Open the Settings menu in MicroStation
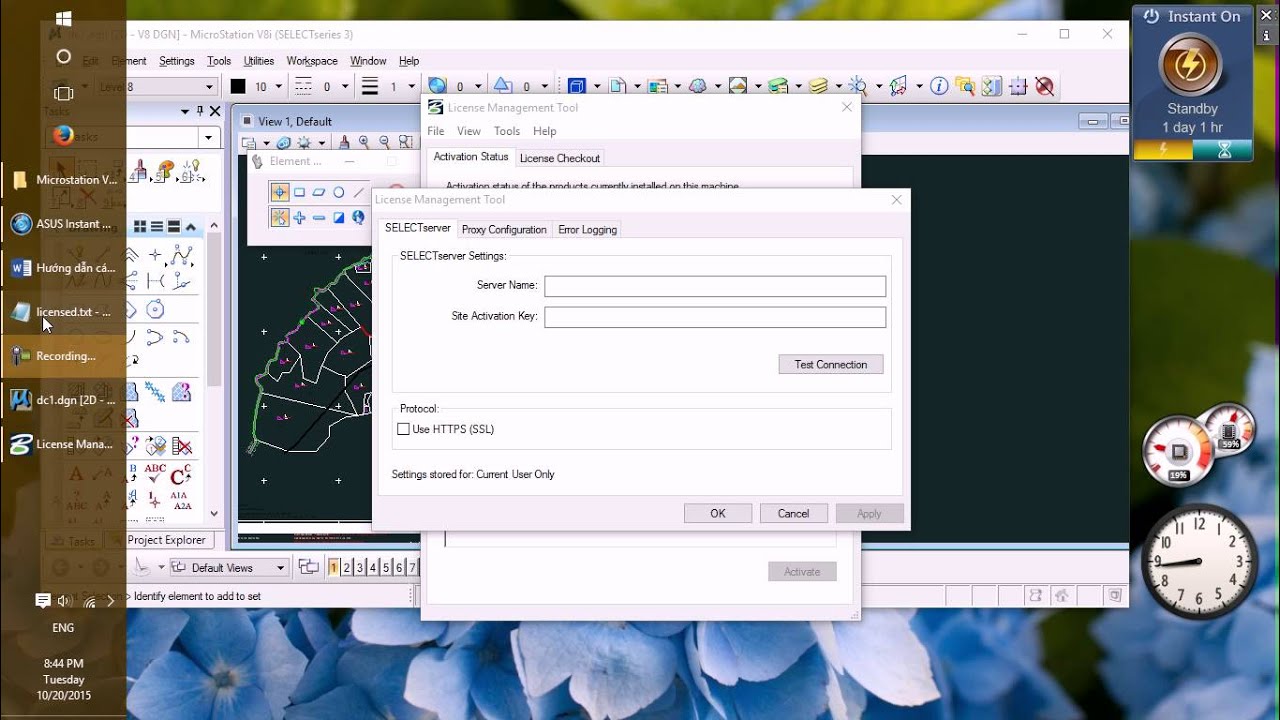This screenshot has width=1280, height=720. click(177, 61)
